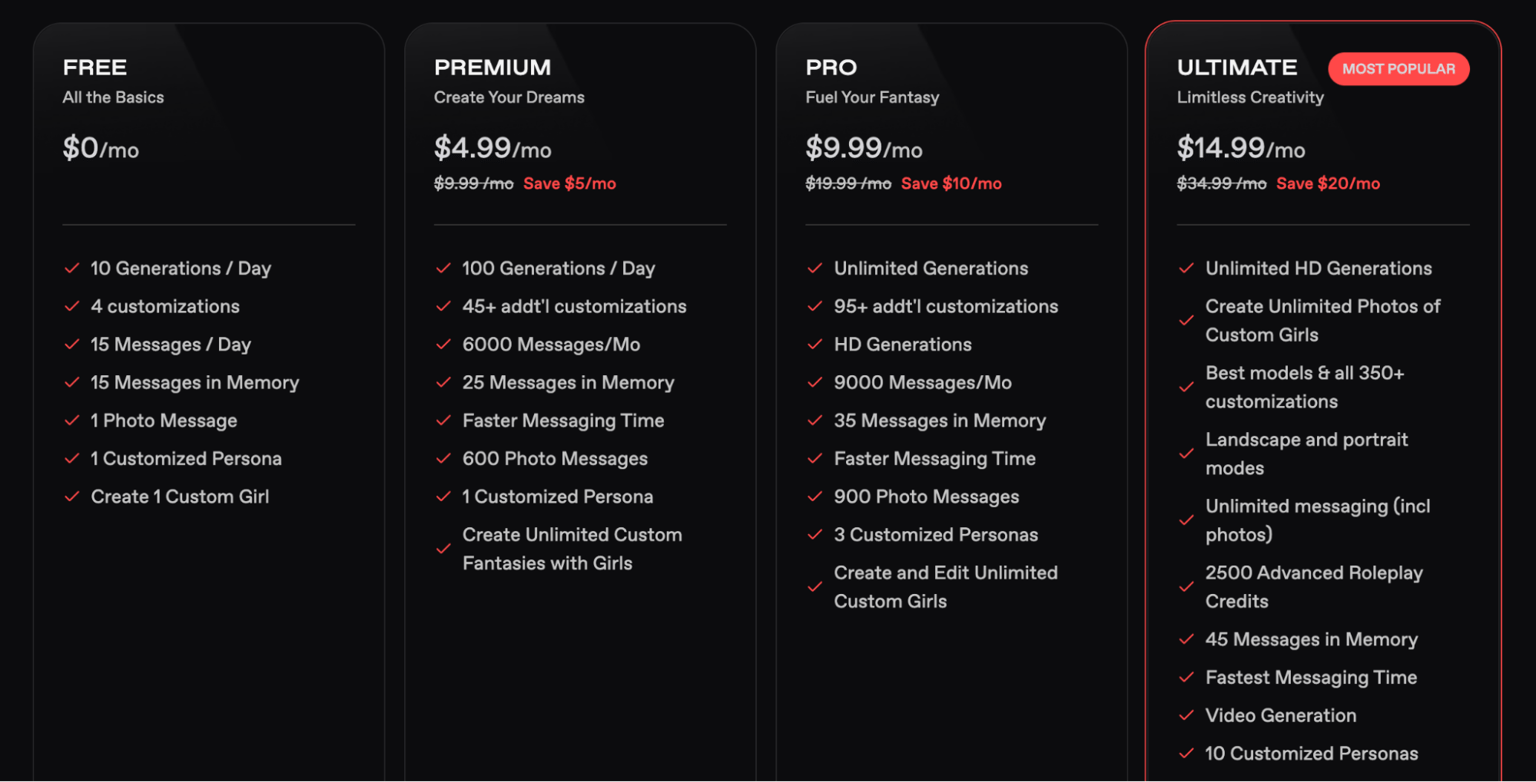Select the FREE plan heading
Image resolution: width=1536 pixels, height=782 pixels.
pyautogui.click(x=95, y=68)
